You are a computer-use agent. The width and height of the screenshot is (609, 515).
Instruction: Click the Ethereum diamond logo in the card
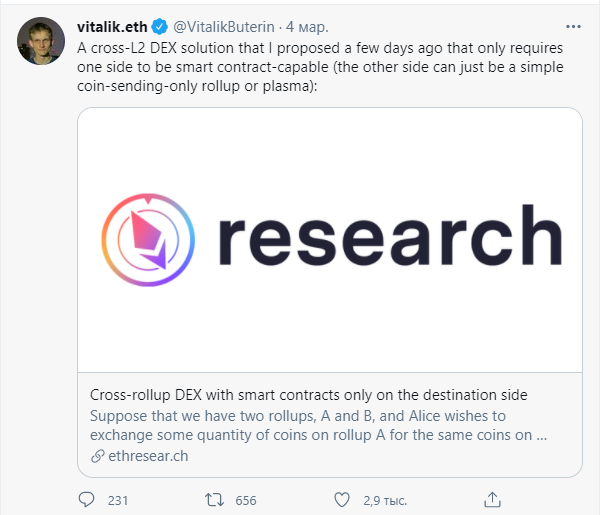point(150,237)
